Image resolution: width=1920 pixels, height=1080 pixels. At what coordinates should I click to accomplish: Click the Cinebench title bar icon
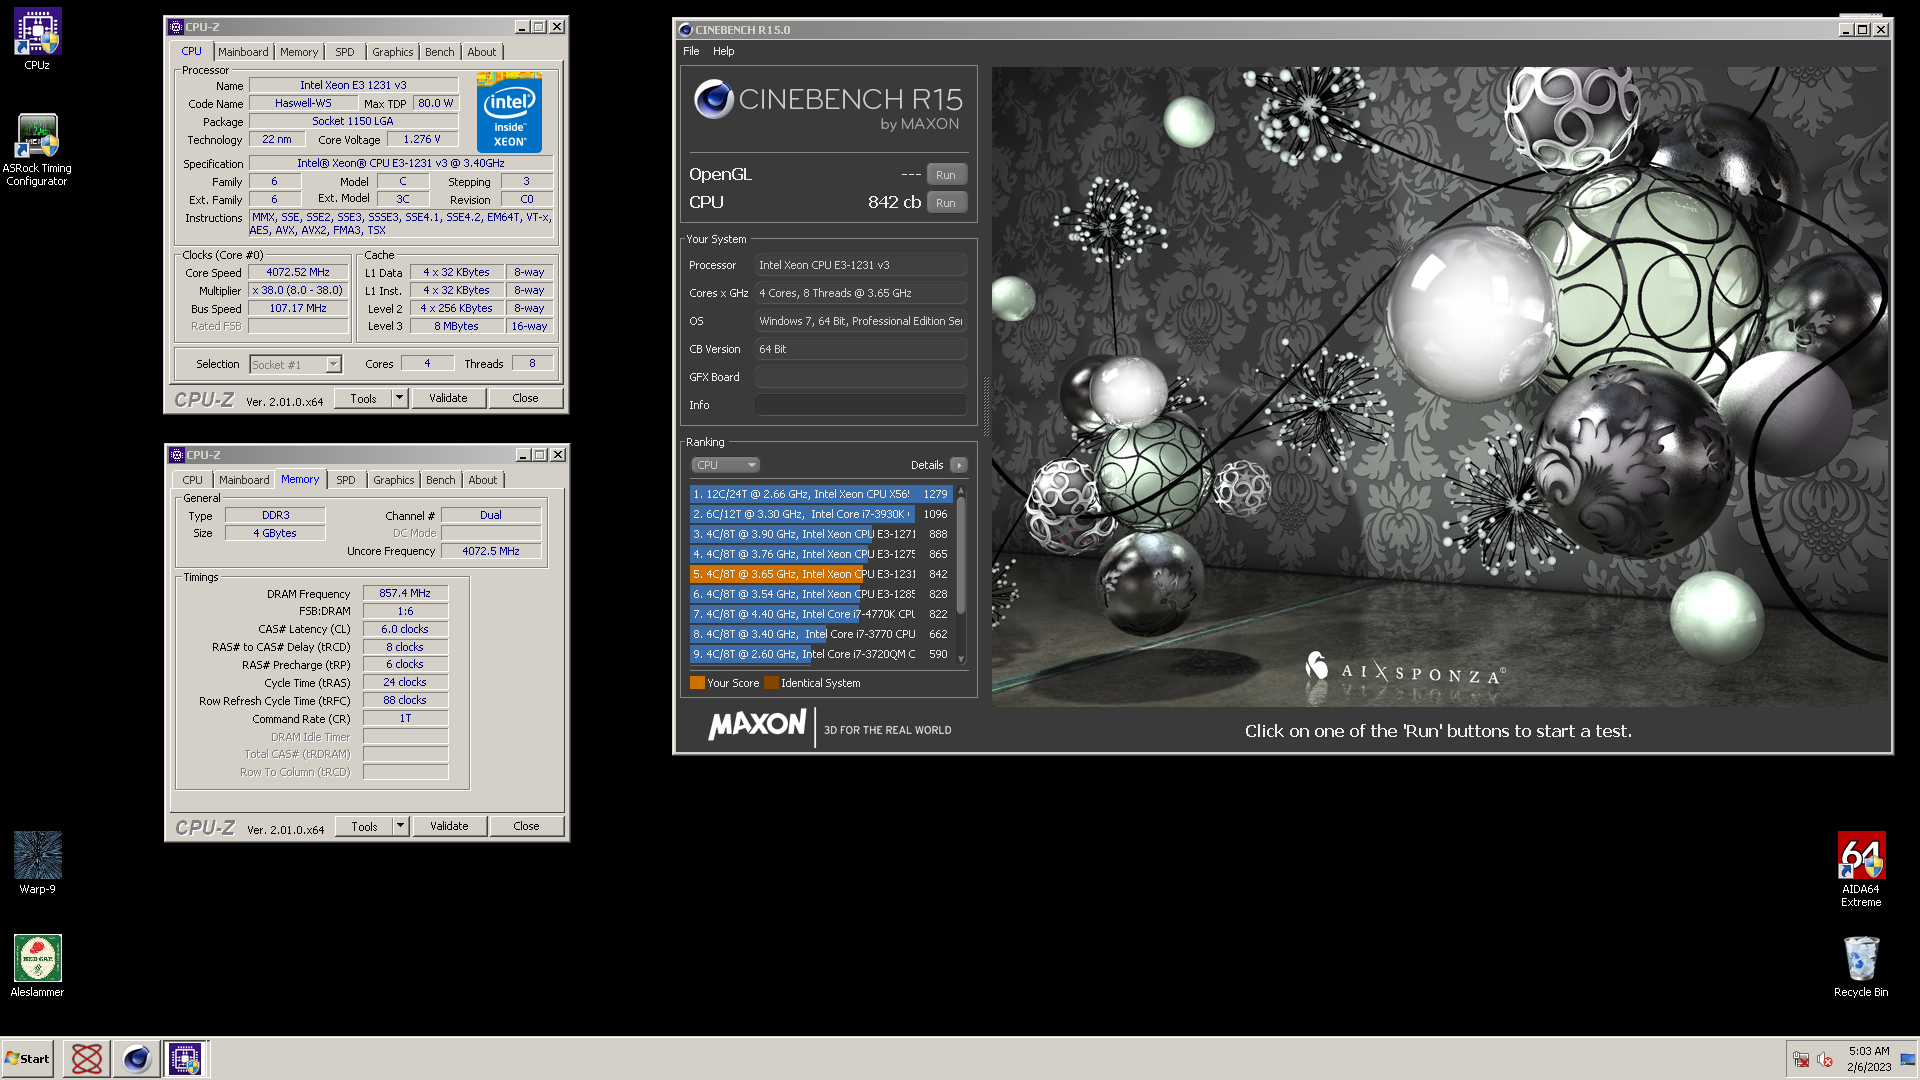click(686, 30)
